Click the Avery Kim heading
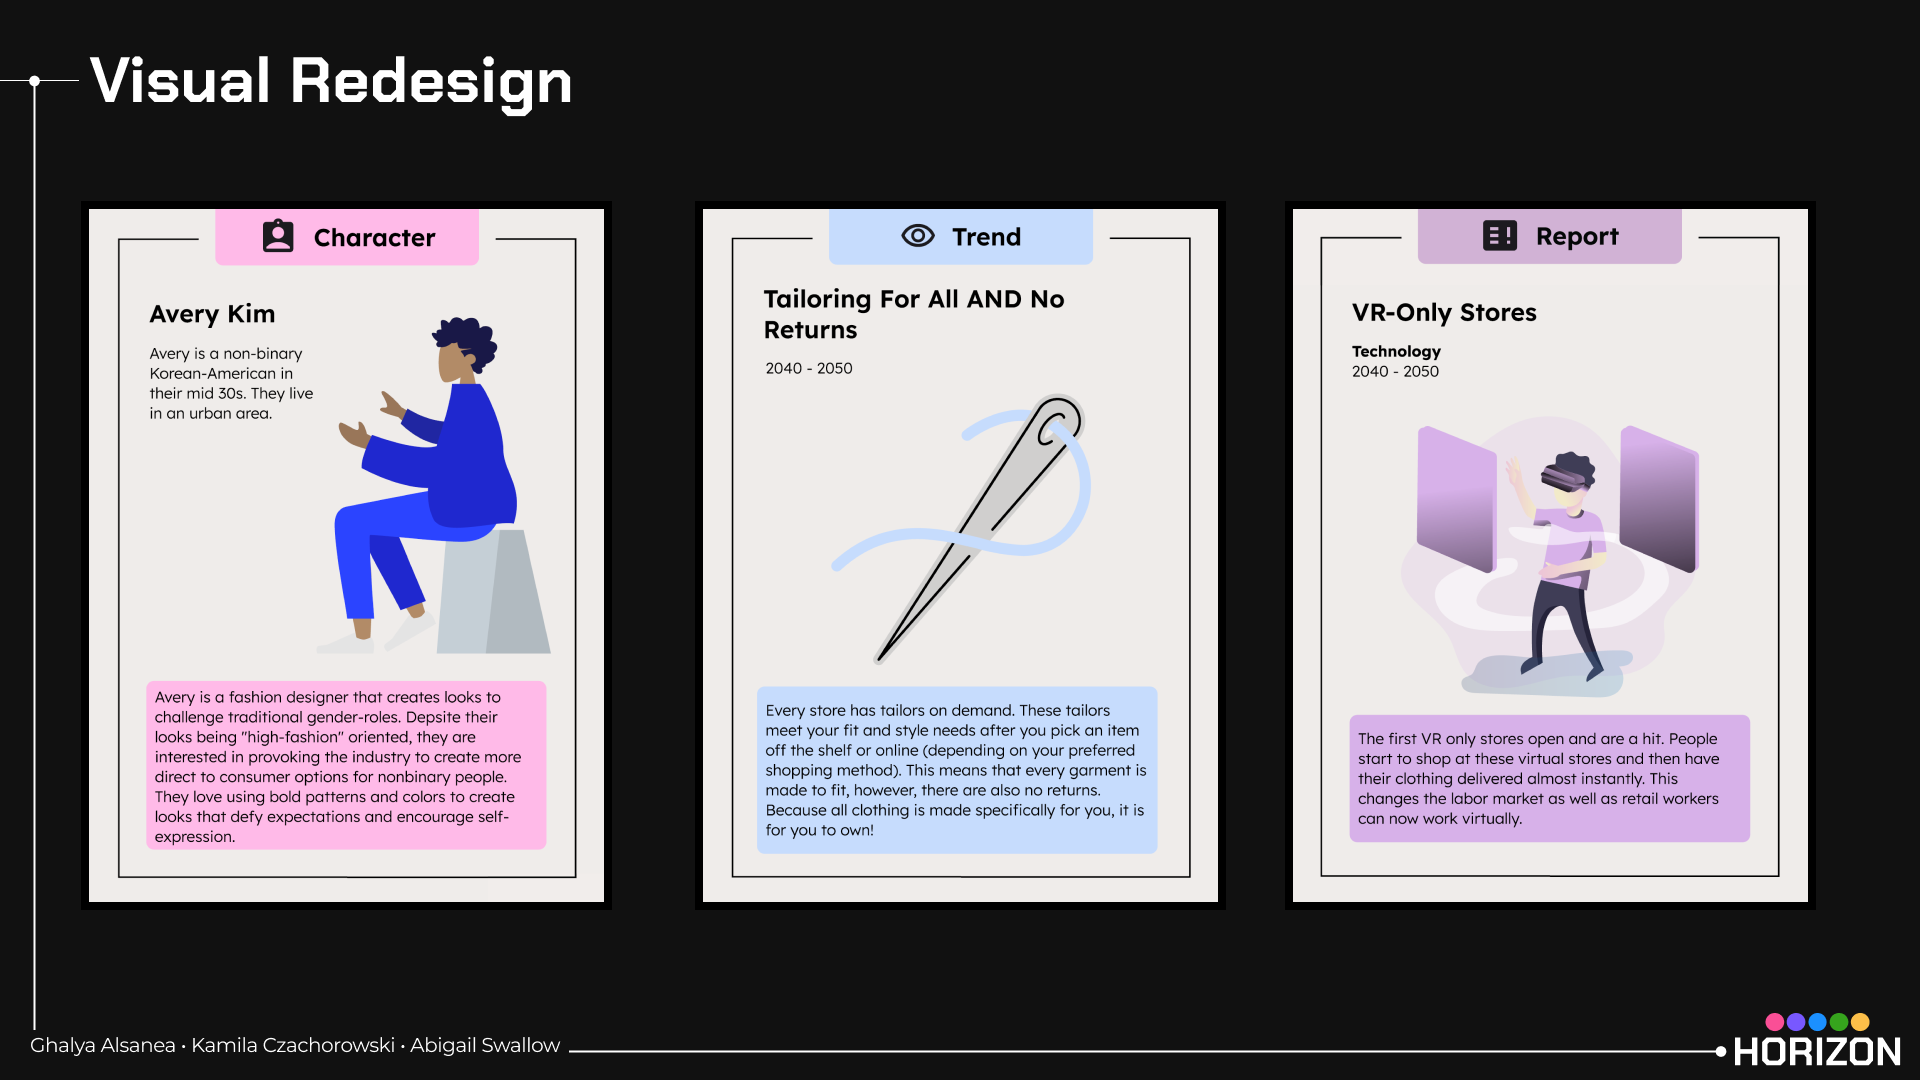The height and width of the screenshot is (1080, 1920). tap(212, 314)
